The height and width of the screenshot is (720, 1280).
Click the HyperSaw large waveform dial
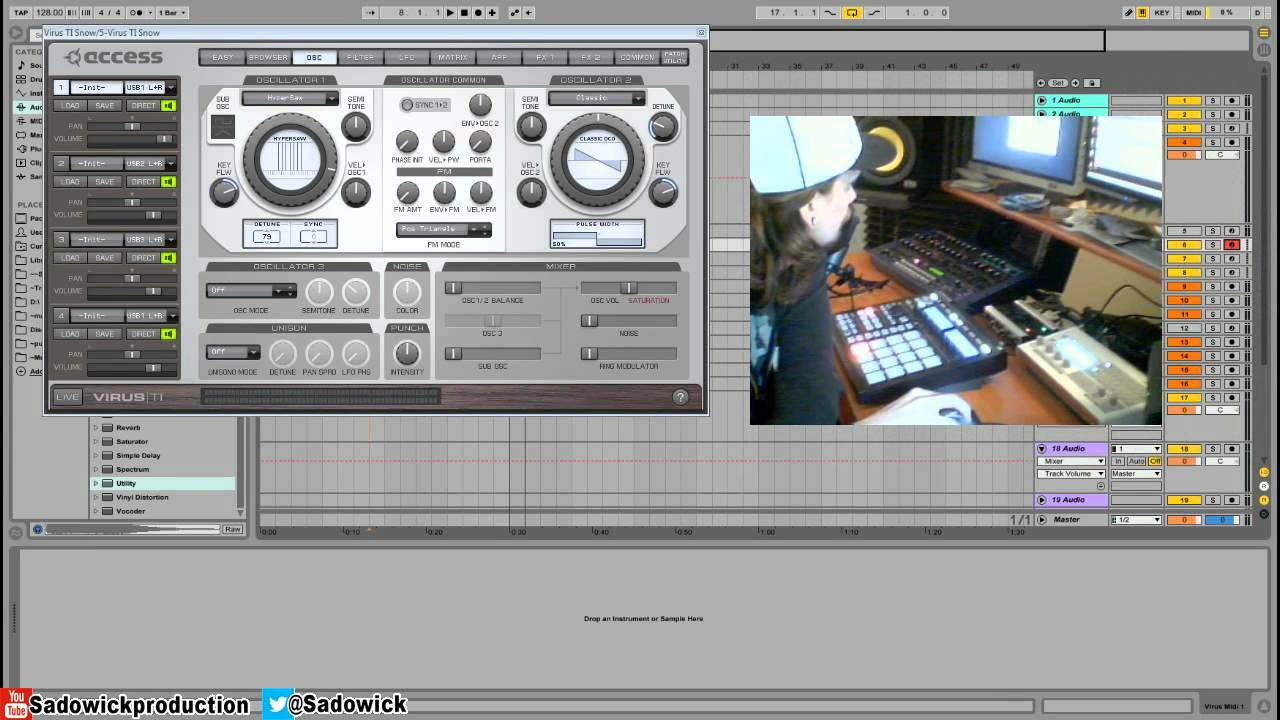coord(290,160)
